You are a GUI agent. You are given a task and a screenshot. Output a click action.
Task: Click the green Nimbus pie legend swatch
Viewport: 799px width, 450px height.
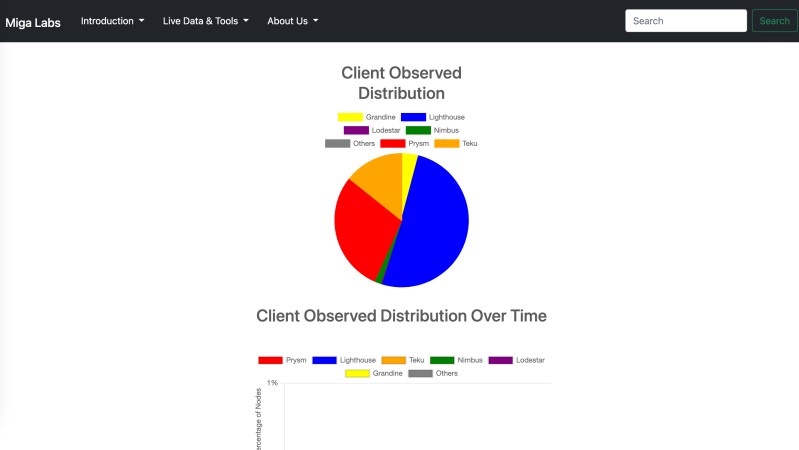click(418, 130)
